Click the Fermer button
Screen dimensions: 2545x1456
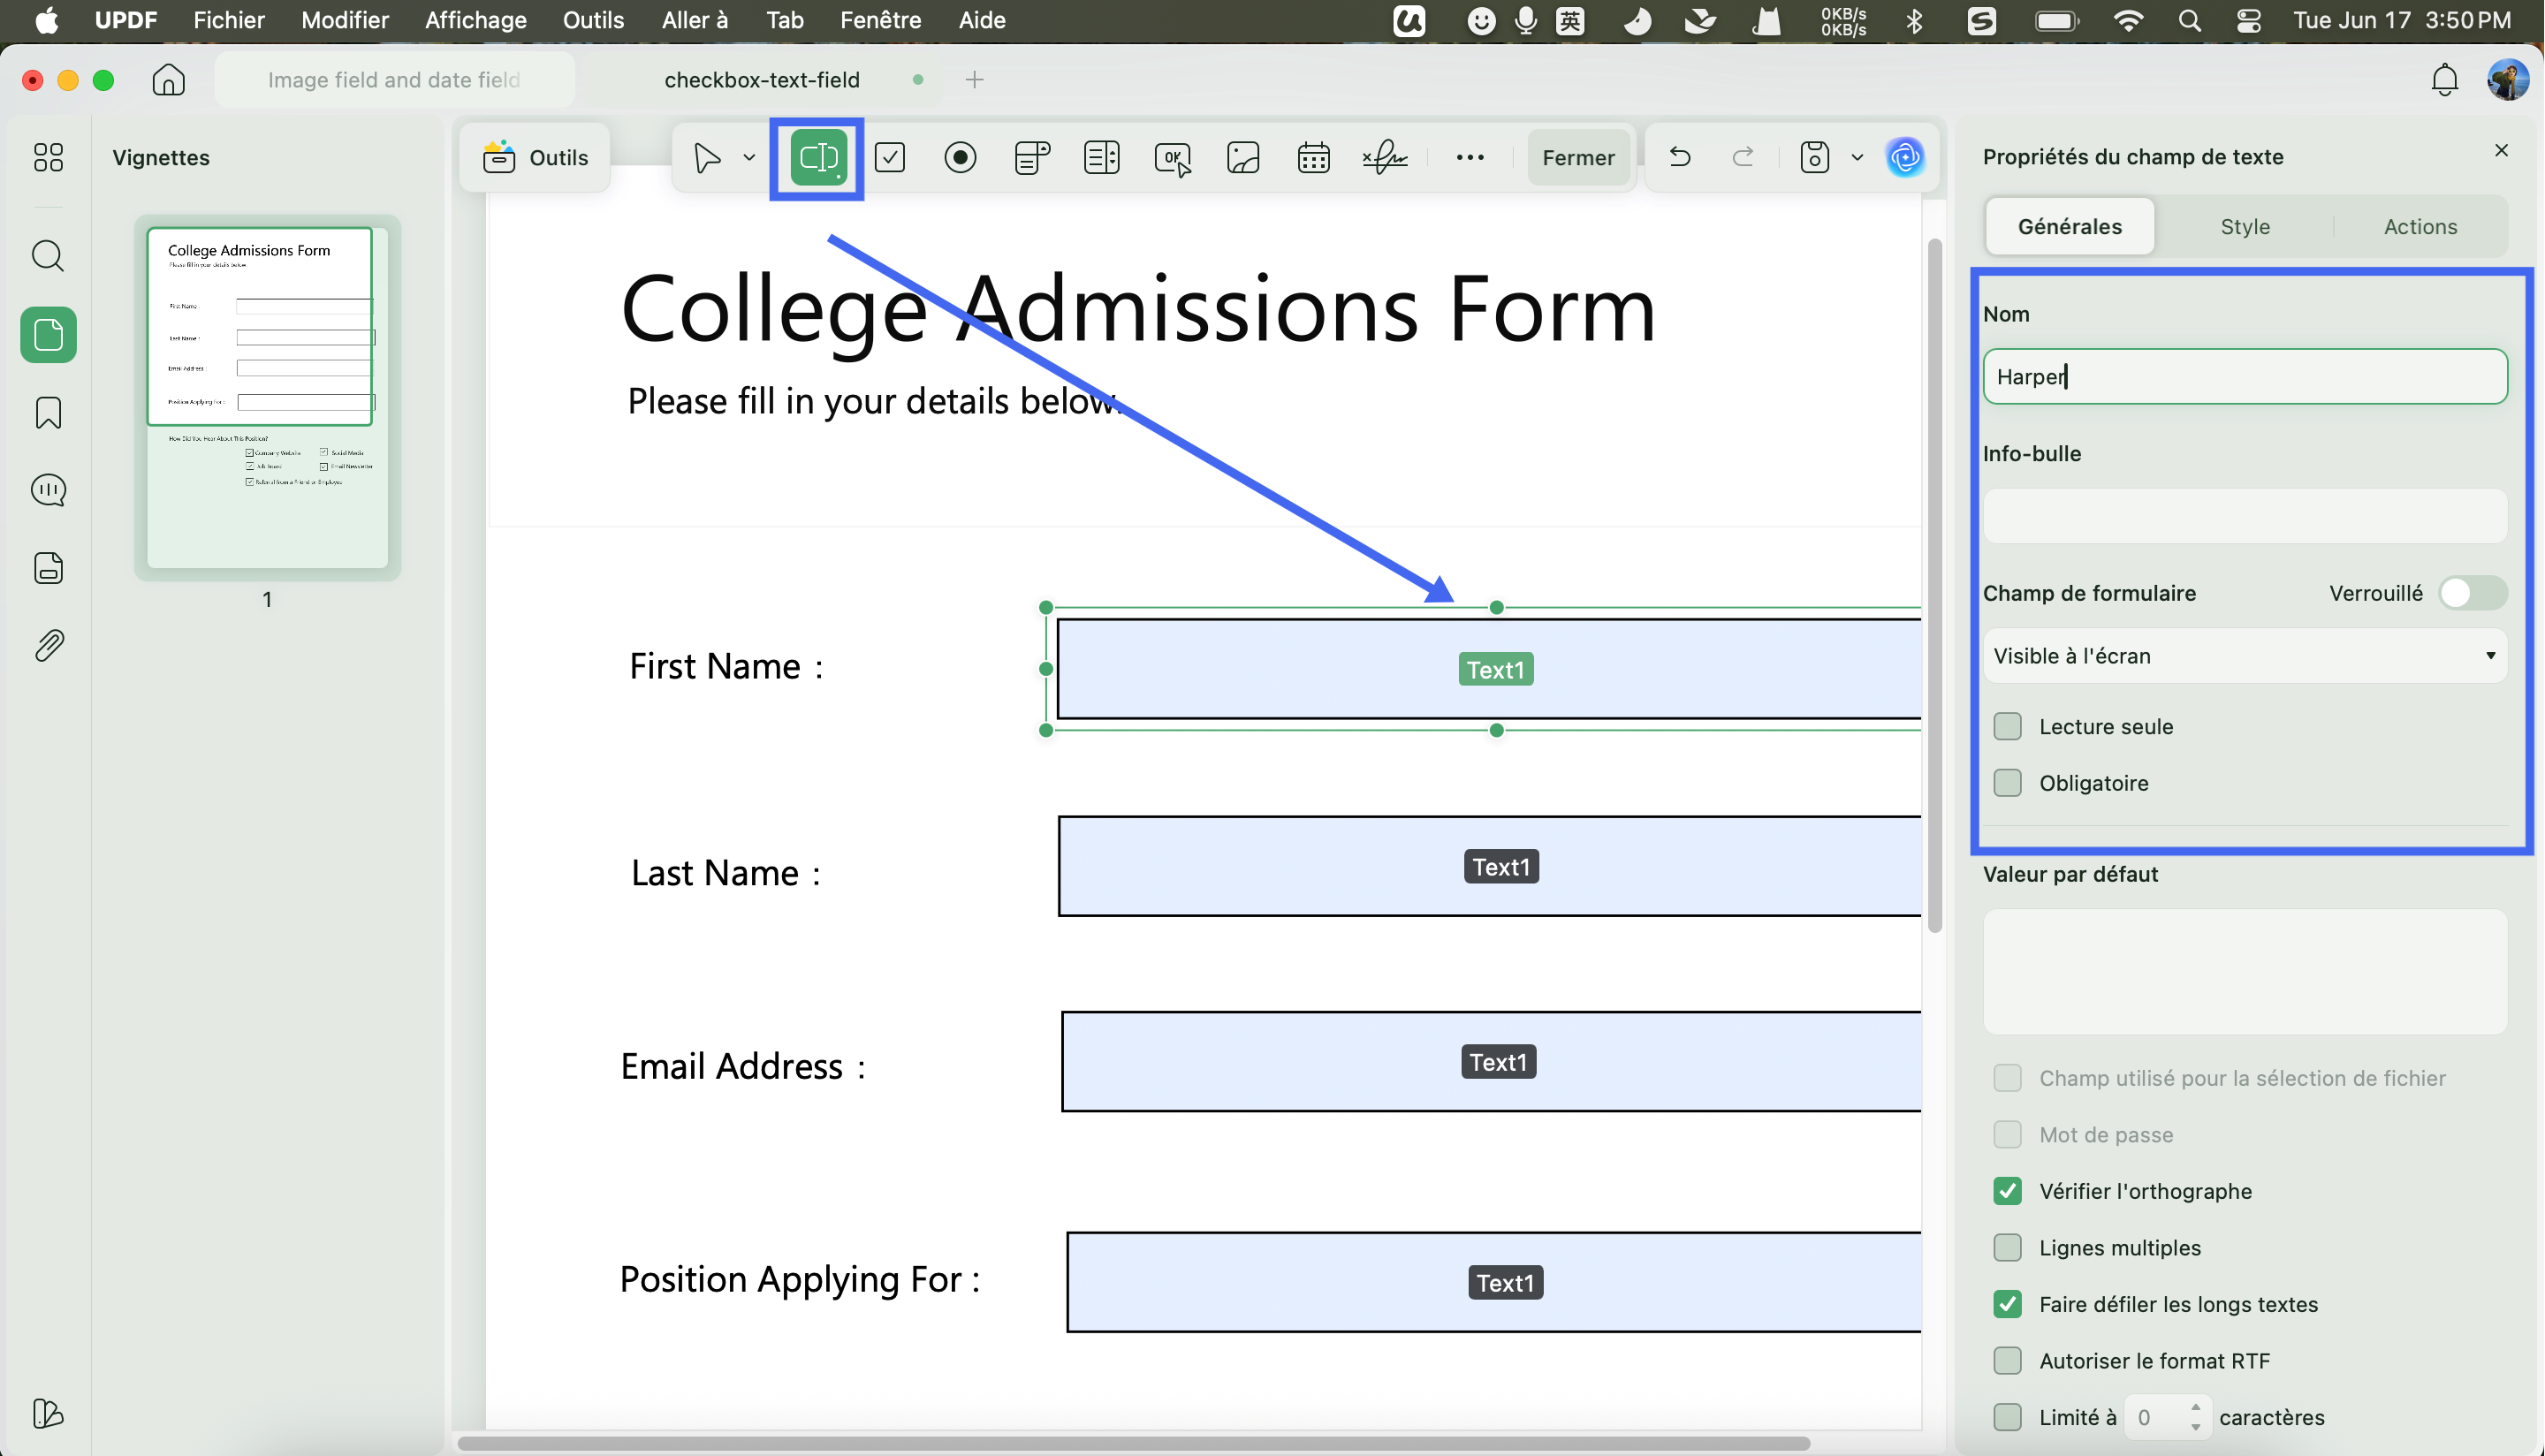click(1578, 157)
